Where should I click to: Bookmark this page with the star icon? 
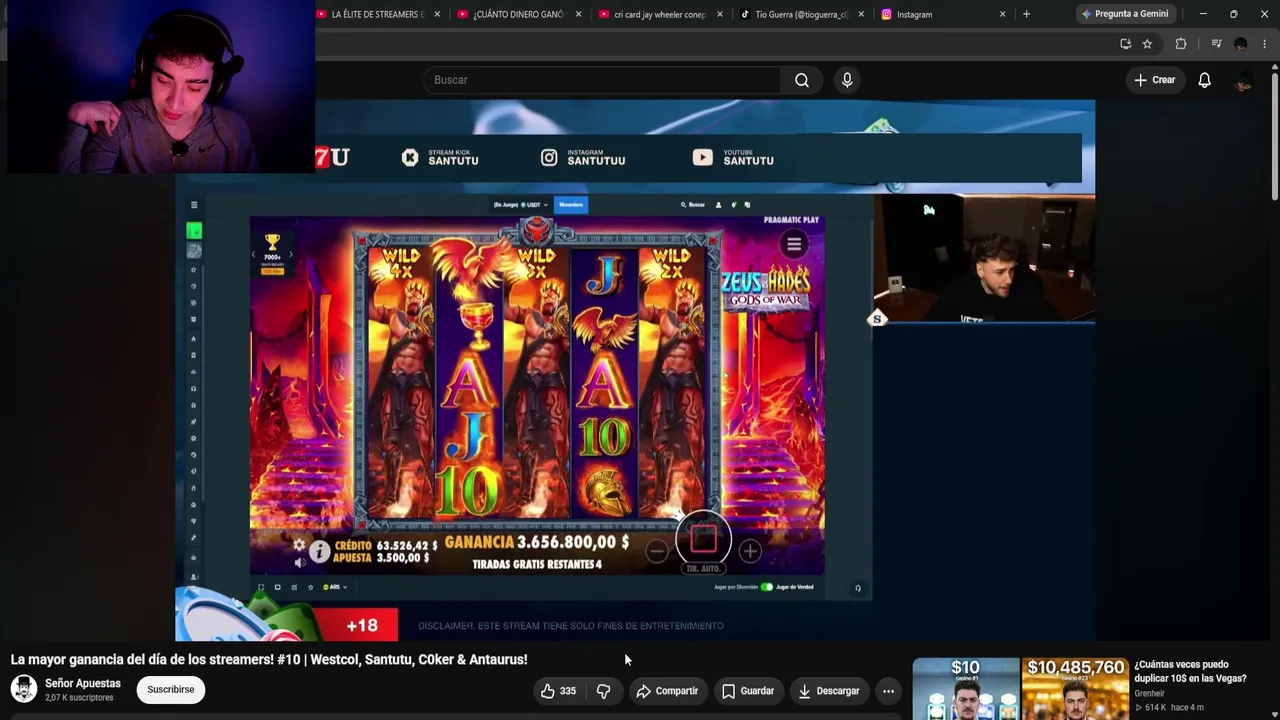click(x=1147, y=44)
